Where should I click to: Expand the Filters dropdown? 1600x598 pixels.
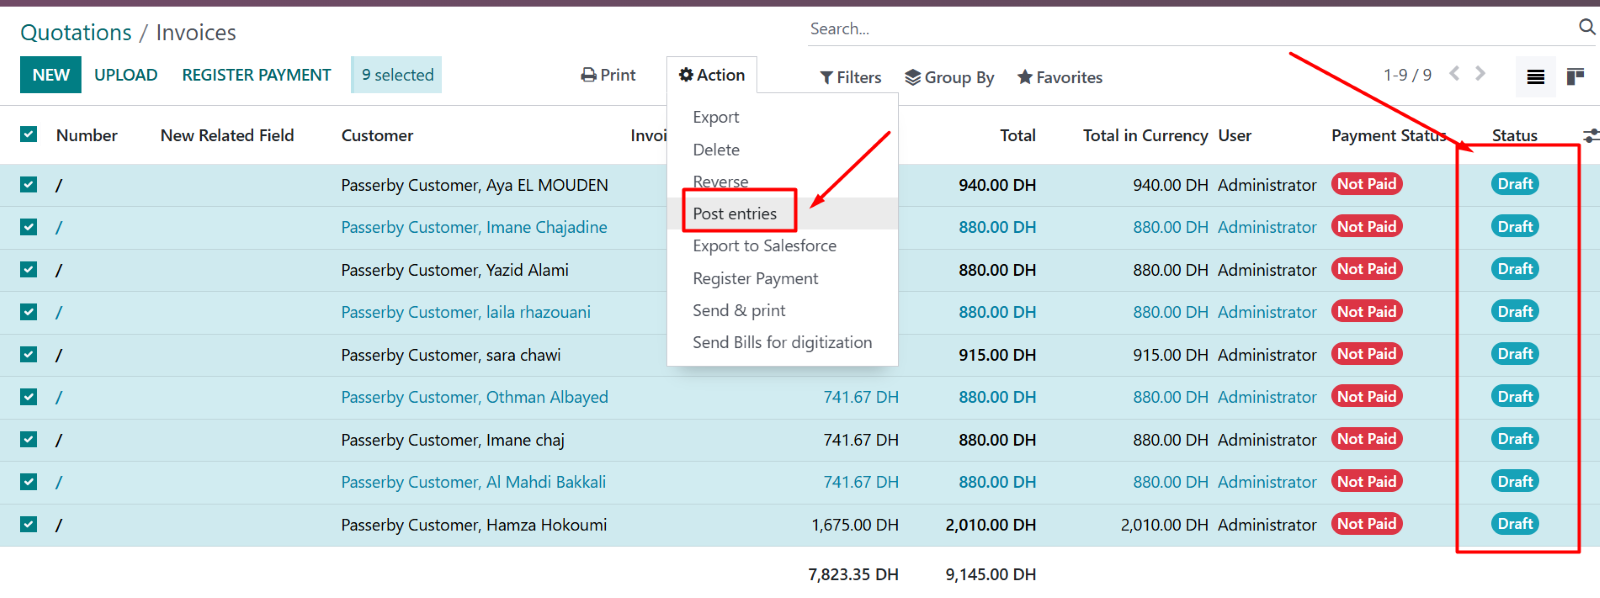pos(851,77)
